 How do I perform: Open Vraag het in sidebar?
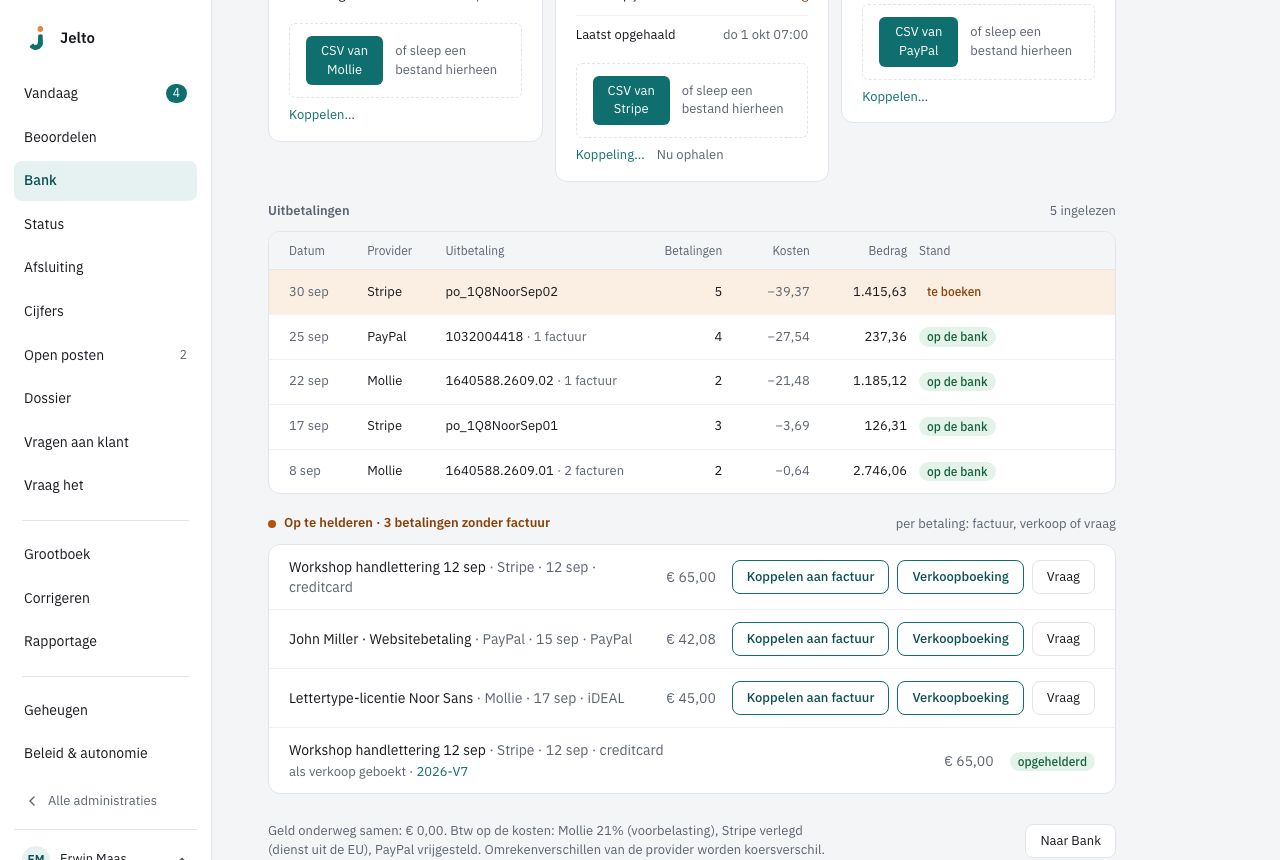[105, 485]
